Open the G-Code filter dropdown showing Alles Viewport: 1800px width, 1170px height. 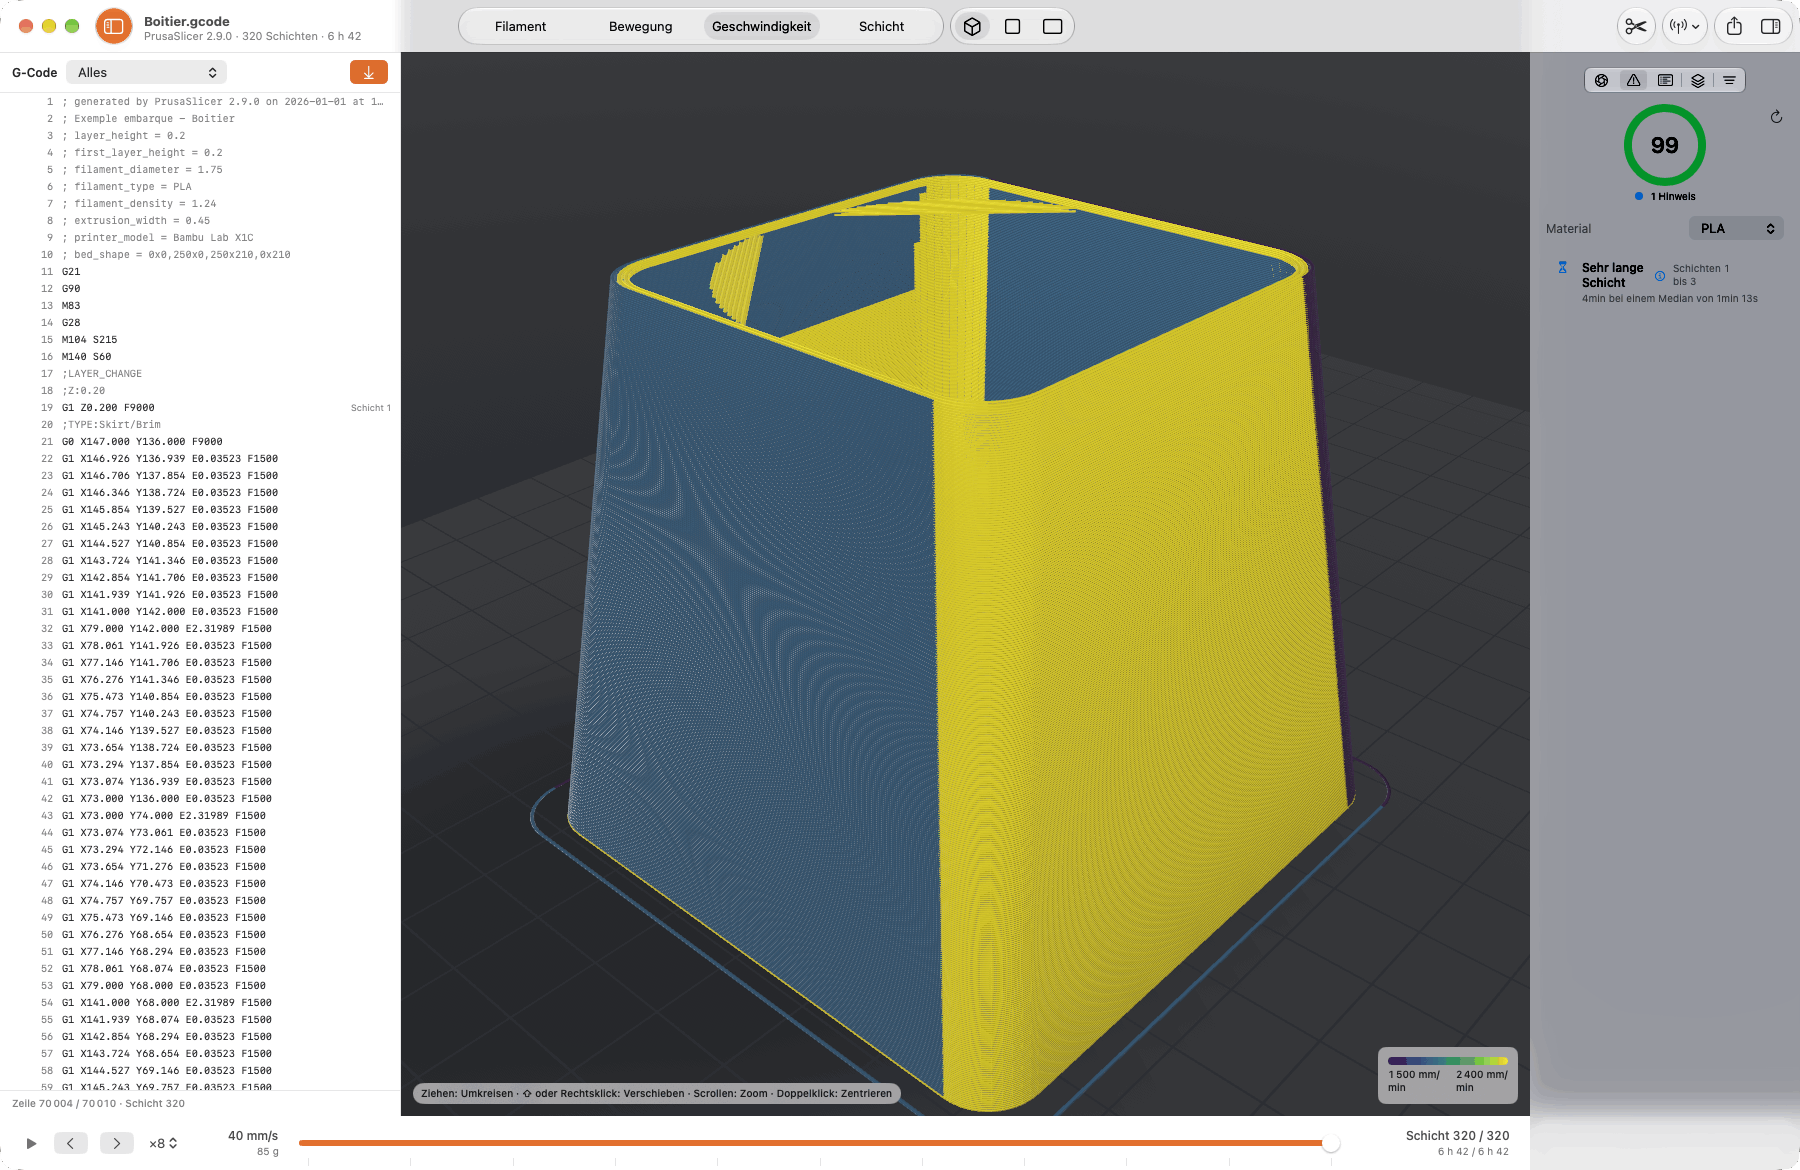(146, 72)
